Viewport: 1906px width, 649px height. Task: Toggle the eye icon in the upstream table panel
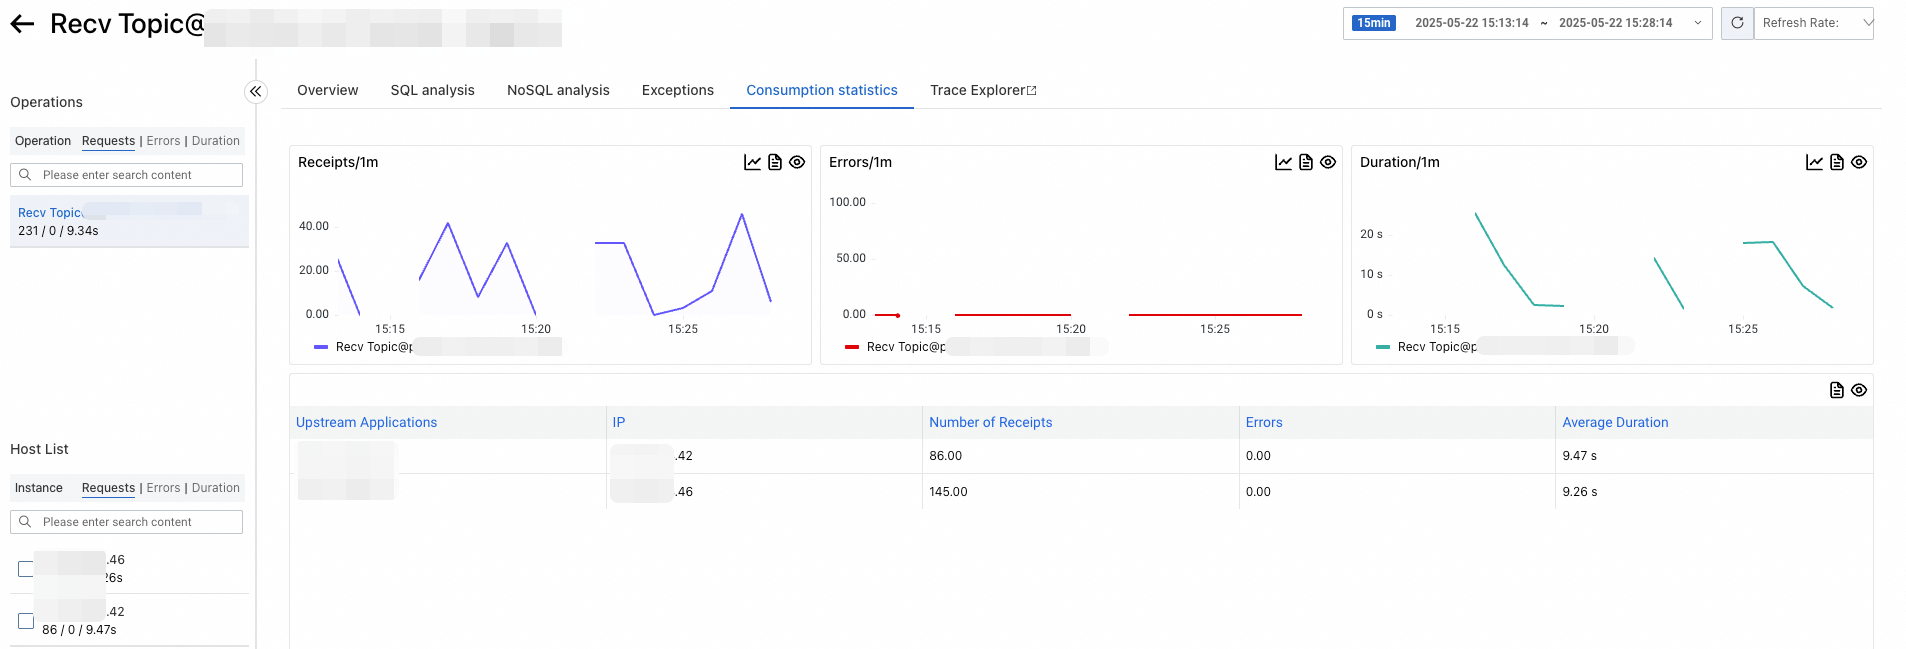coord(1859,390)
